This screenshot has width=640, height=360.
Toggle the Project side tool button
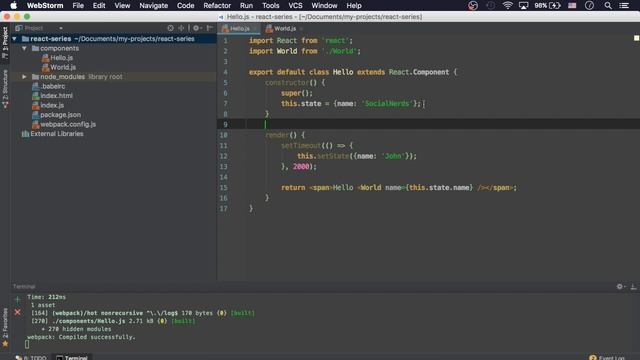(5, 42)
